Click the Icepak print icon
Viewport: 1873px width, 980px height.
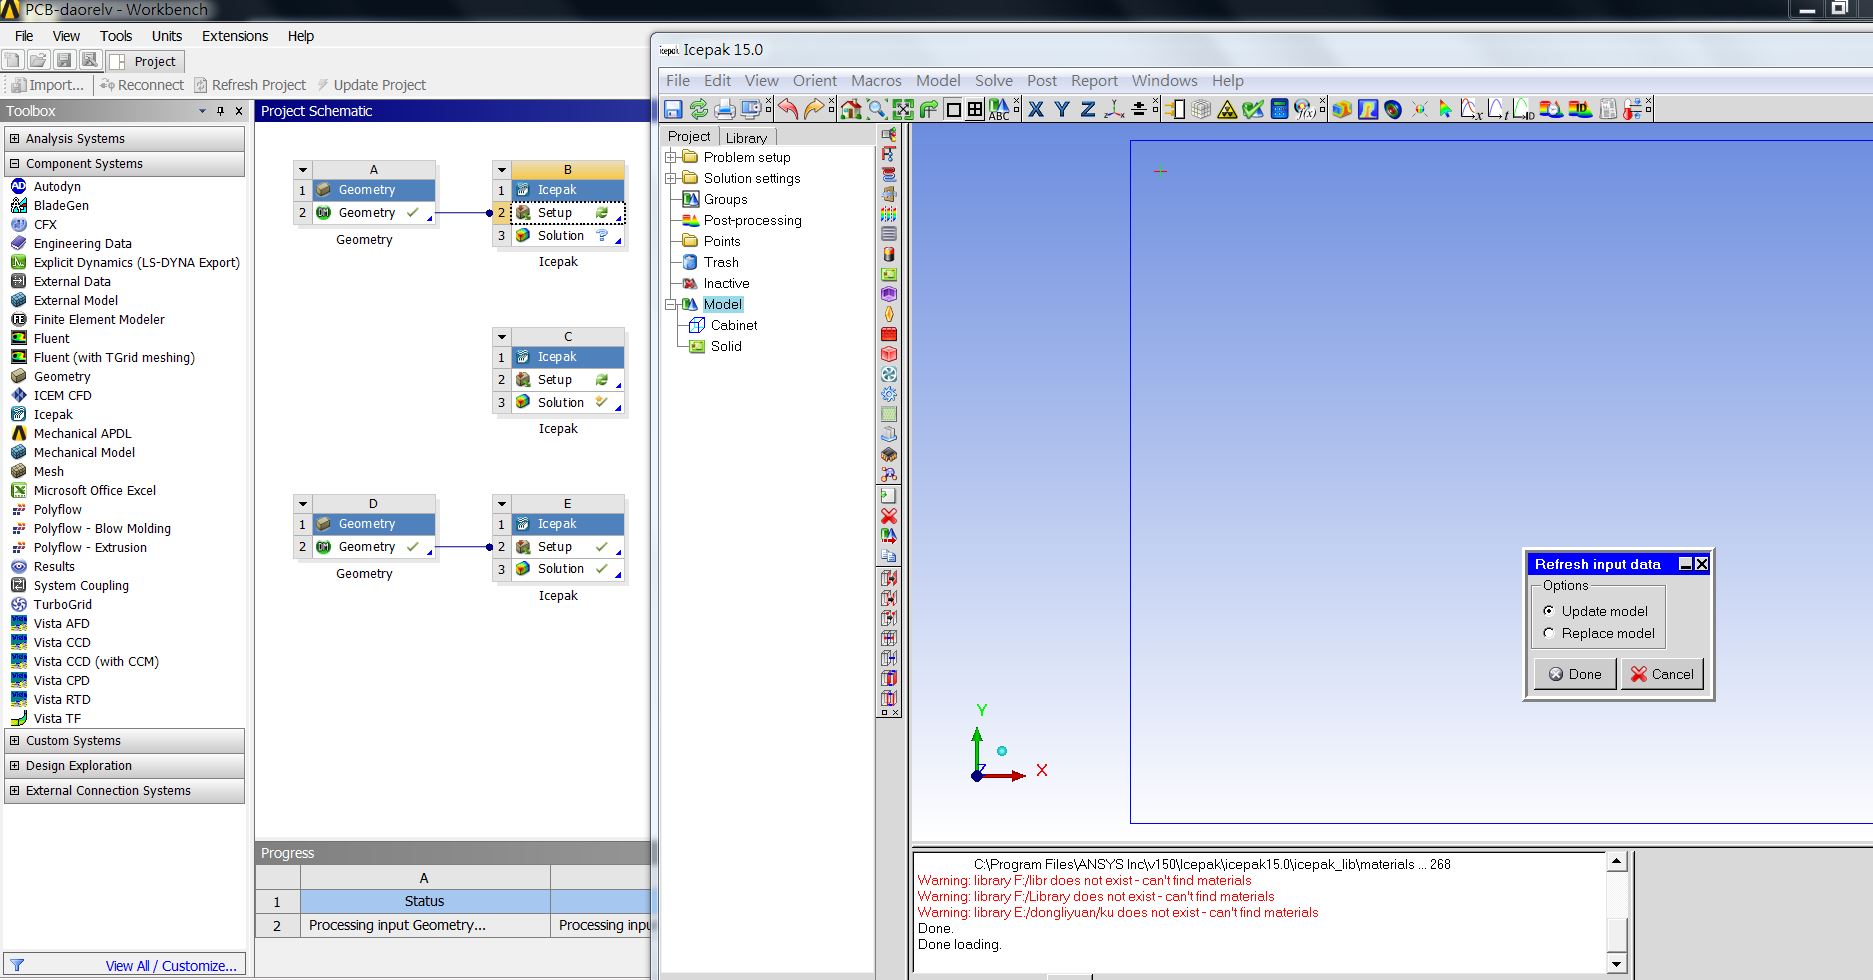pyautogui.click(x=725, y=109)
